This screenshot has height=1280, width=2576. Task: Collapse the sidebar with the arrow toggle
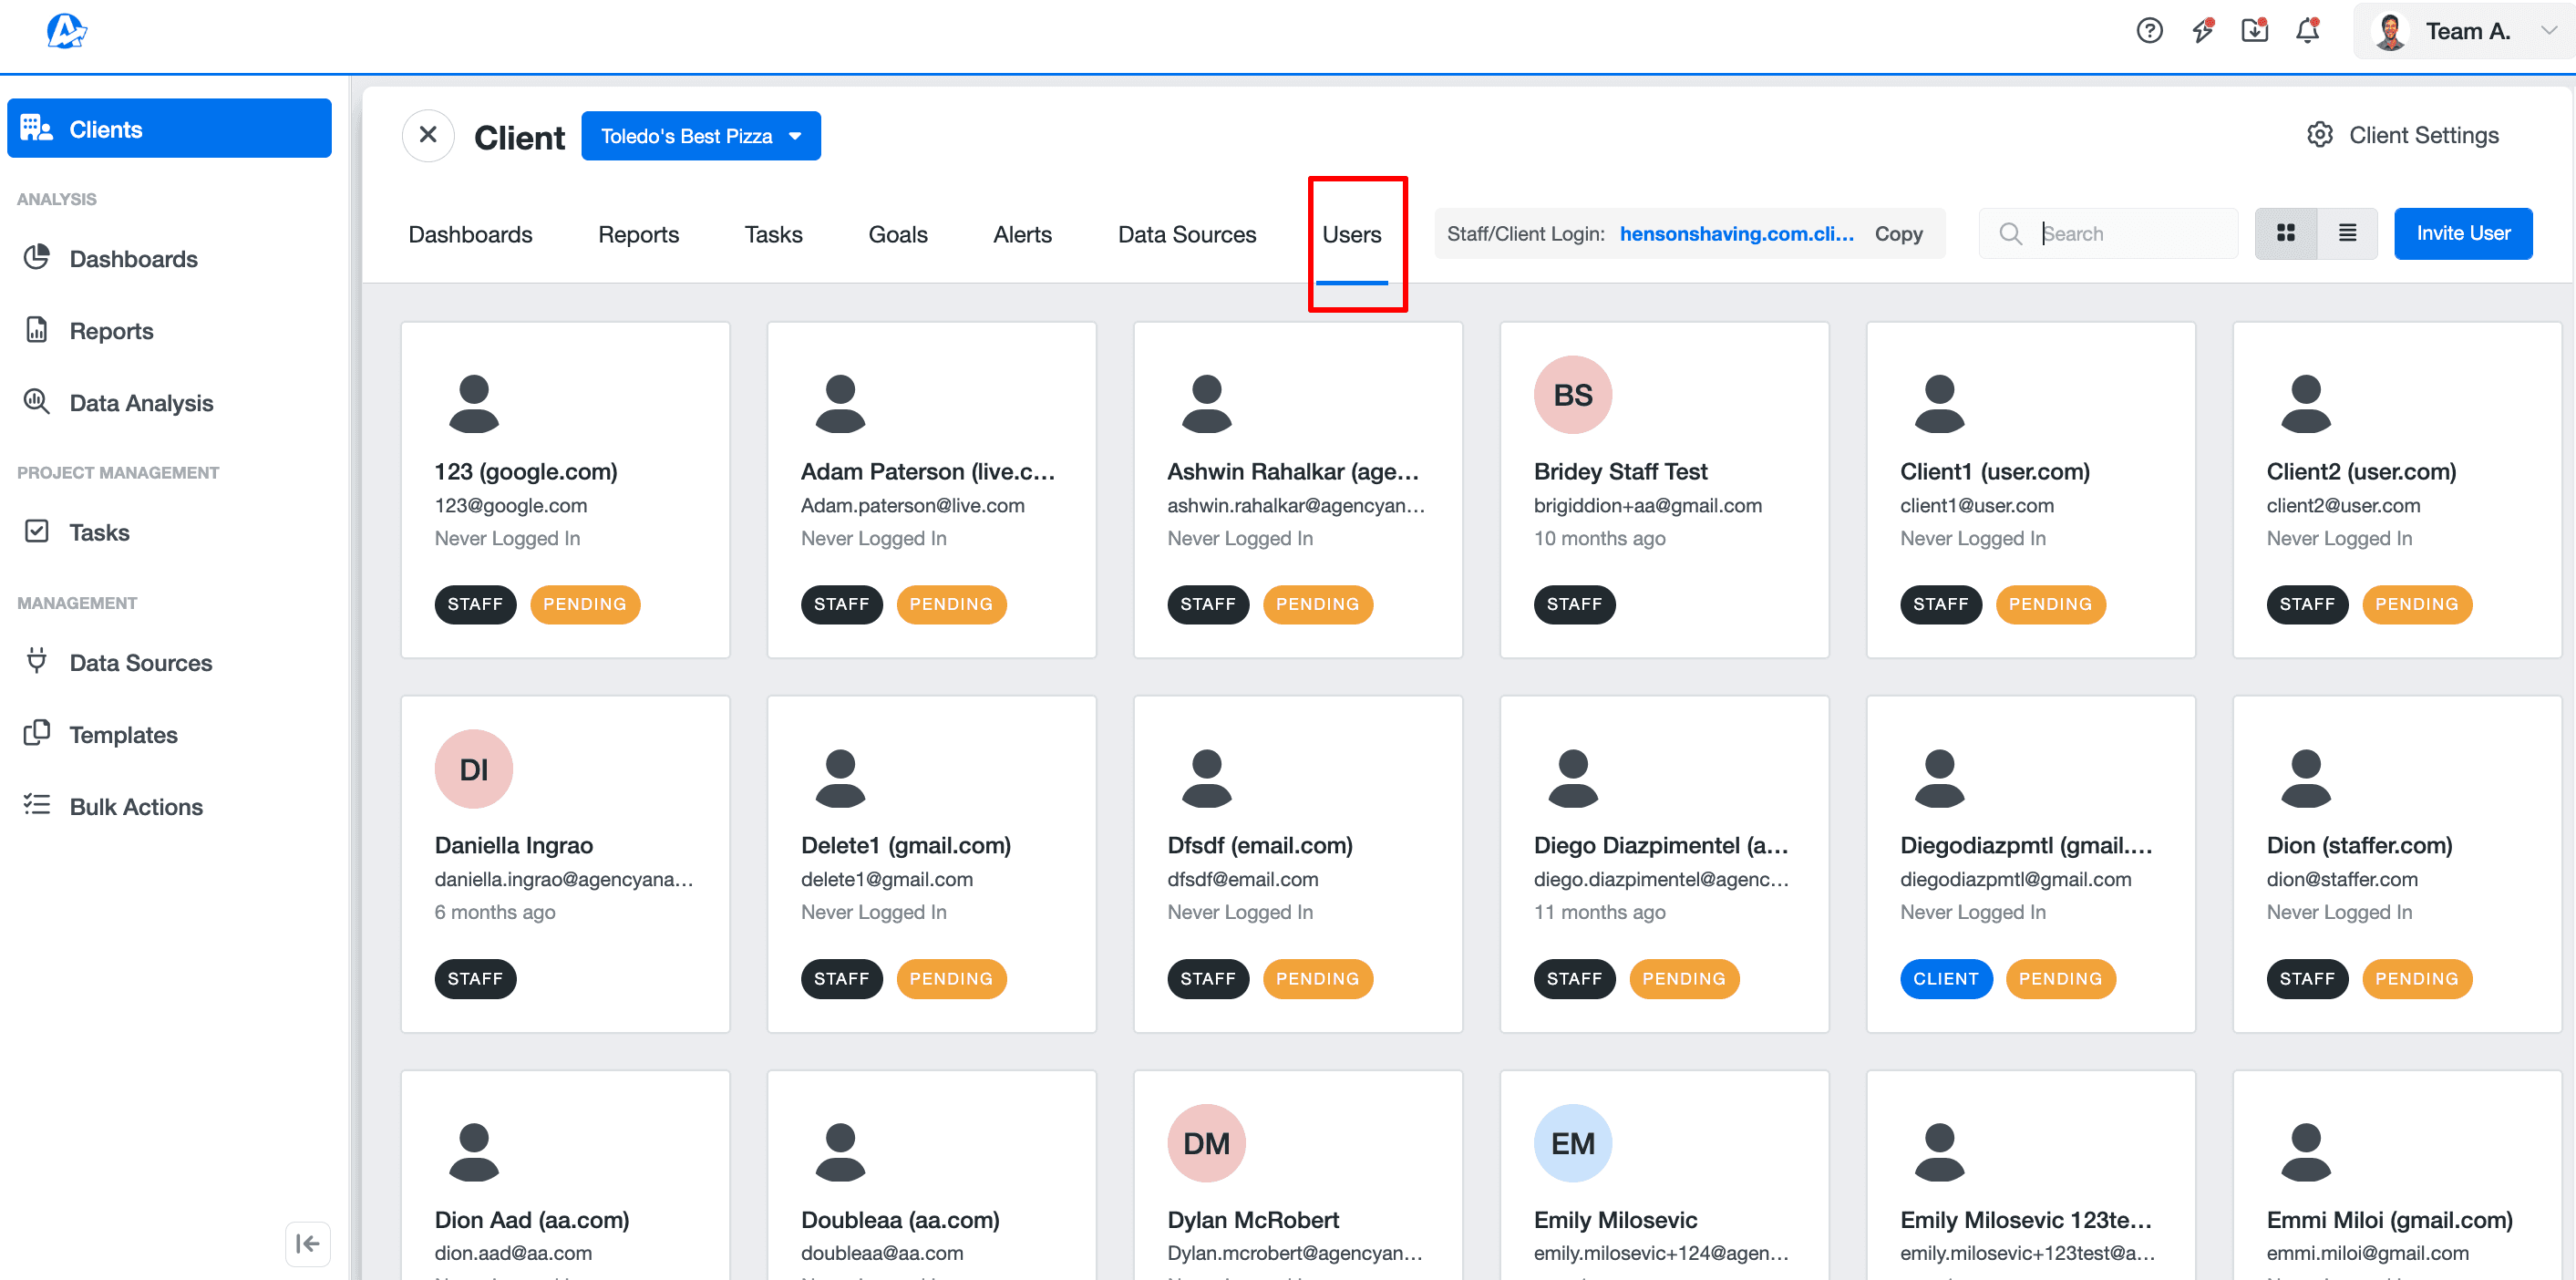tap(308, 1244)
